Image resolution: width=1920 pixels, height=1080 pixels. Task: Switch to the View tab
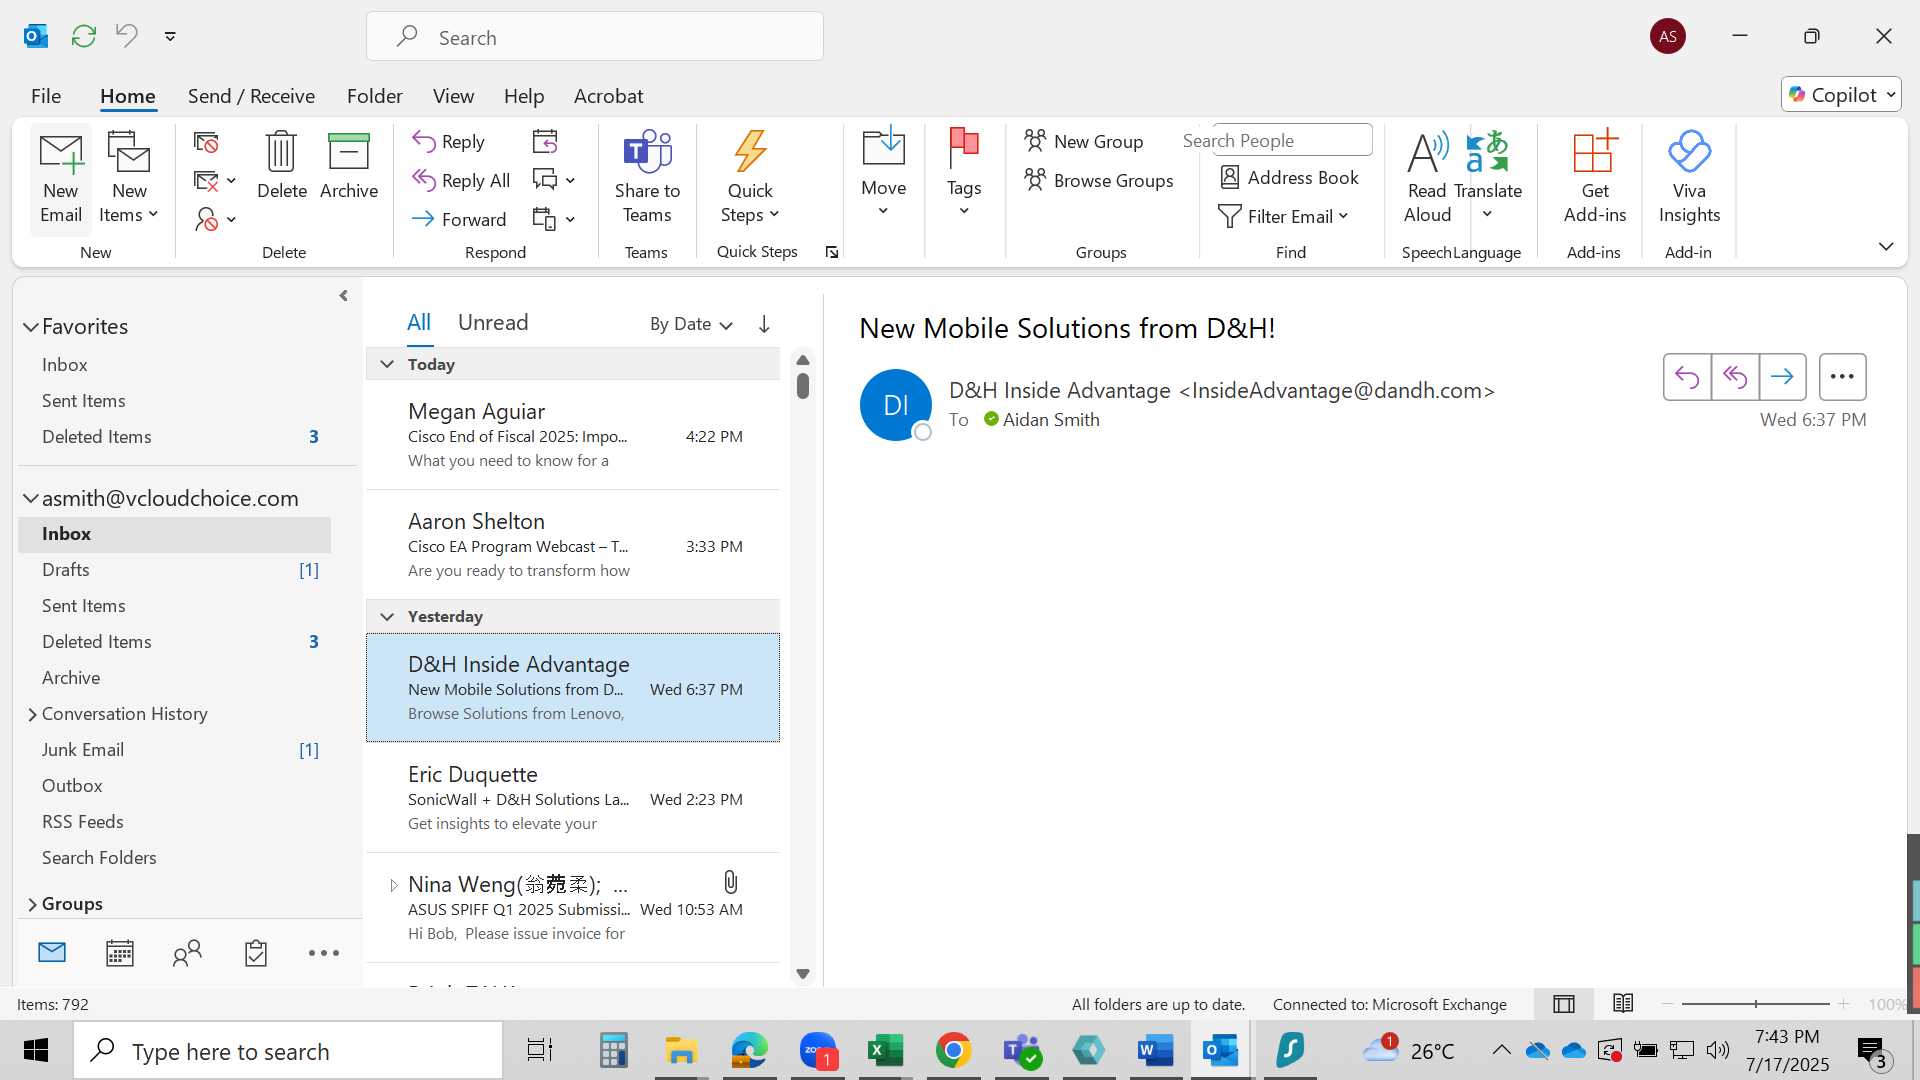tap(453, 96)
